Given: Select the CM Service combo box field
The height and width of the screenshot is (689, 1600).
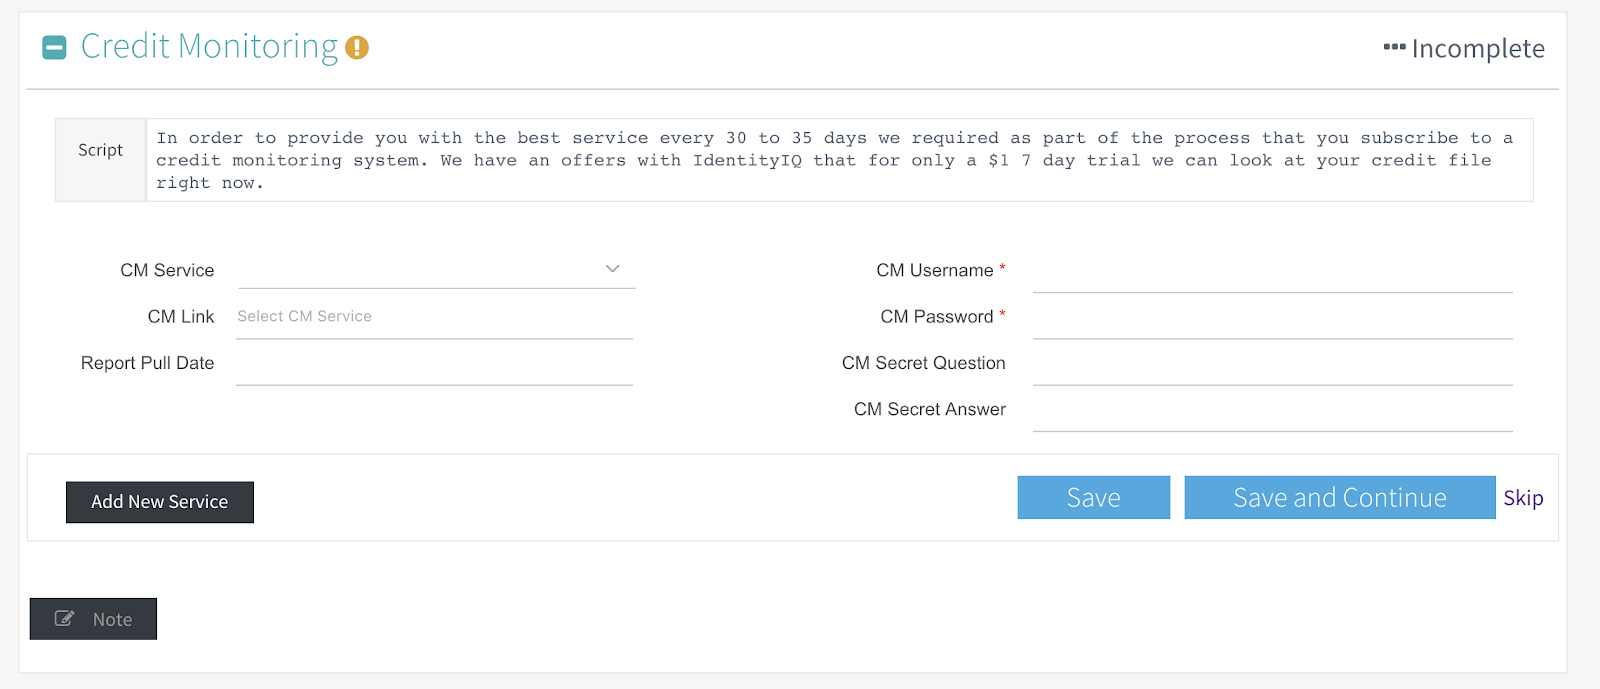Looking at the screenshot, I should tap(436, 269).
